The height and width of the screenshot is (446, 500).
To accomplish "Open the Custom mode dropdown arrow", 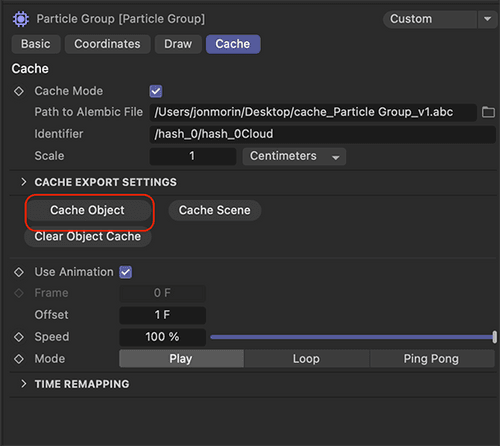I will (x=487, y=19).
